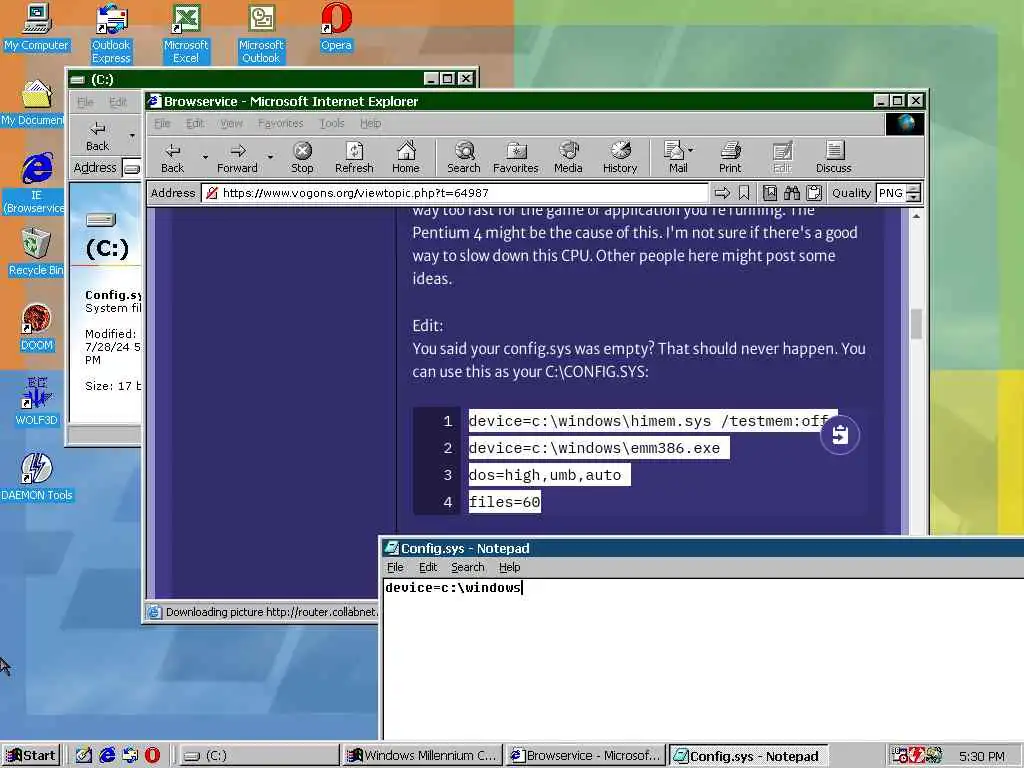Open Search menu in Notepad
This screenshot has height=768, width=1024.
pos(468,568)
